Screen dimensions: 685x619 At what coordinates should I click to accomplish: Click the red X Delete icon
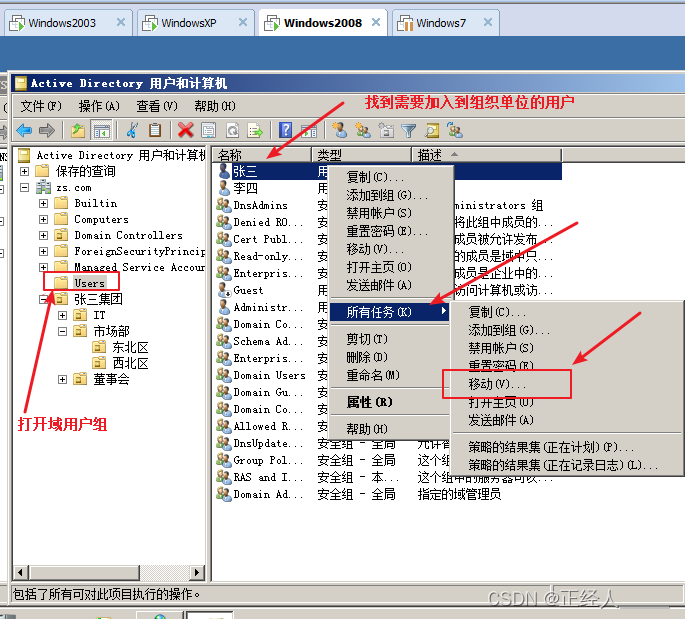(186, 130)
